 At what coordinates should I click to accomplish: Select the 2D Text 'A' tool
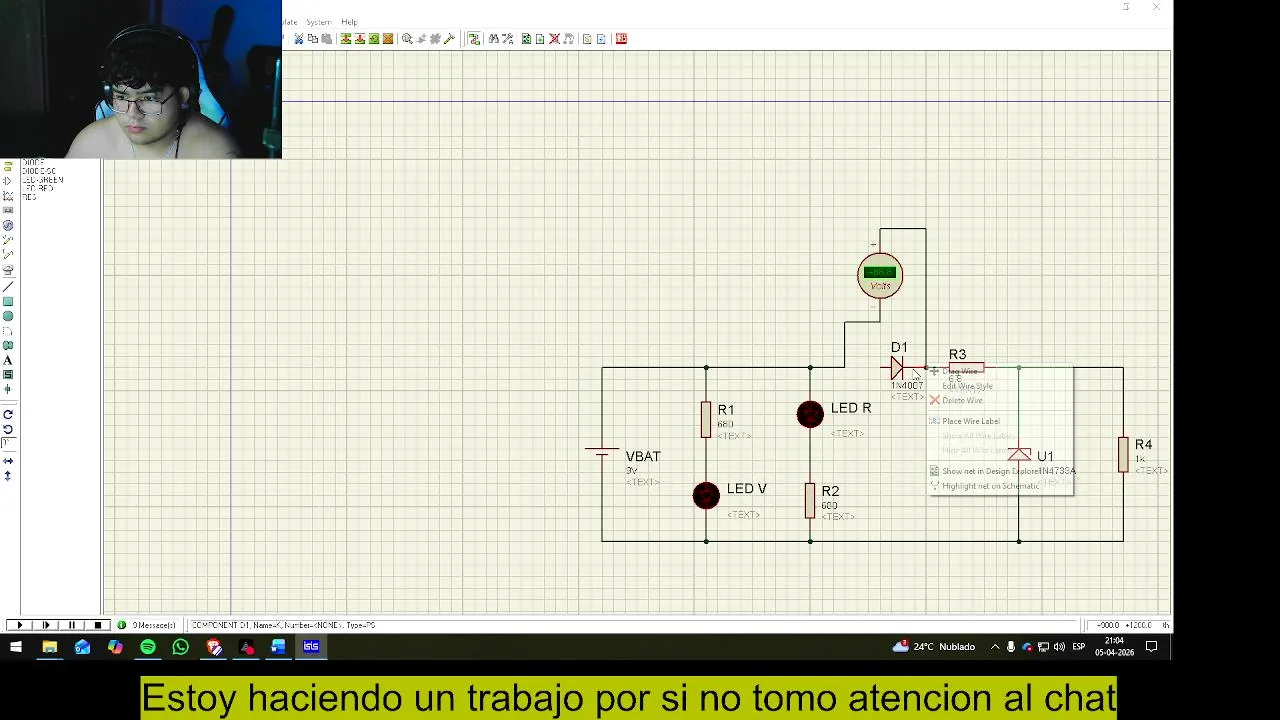click(x=8, y=360)
